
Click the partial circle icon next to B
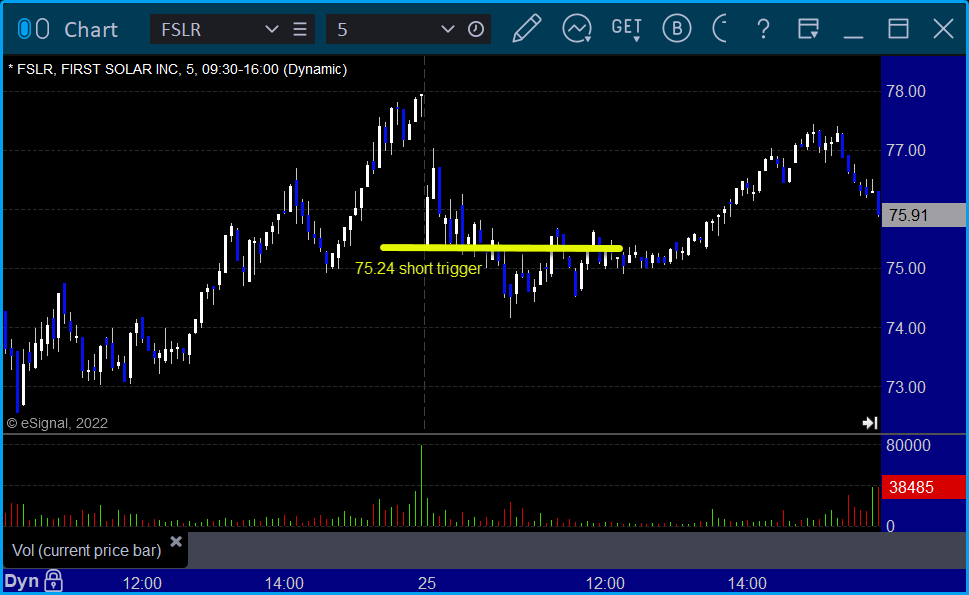pyautogui.click(x=720, y=28)
